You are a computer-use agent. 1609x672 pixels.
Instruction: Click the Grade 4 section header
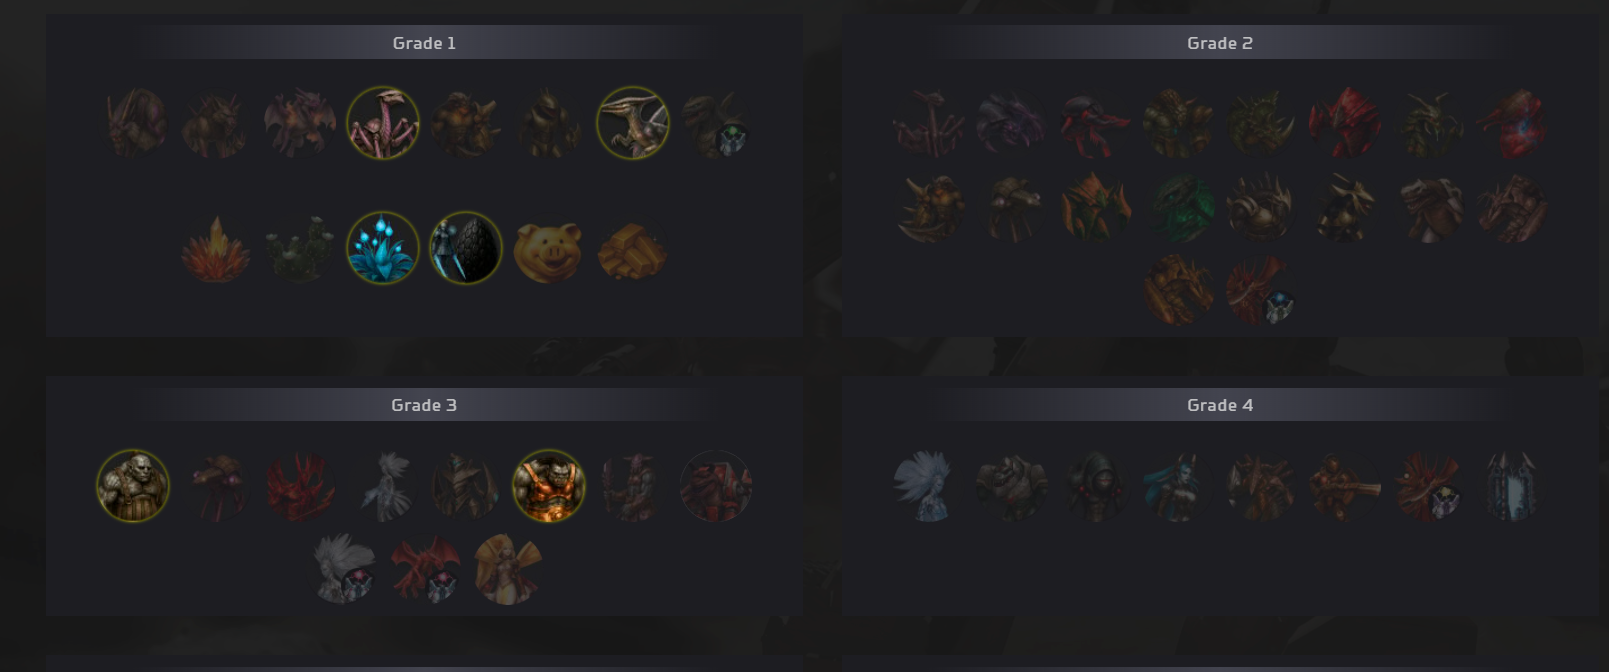click(1220, 405)
